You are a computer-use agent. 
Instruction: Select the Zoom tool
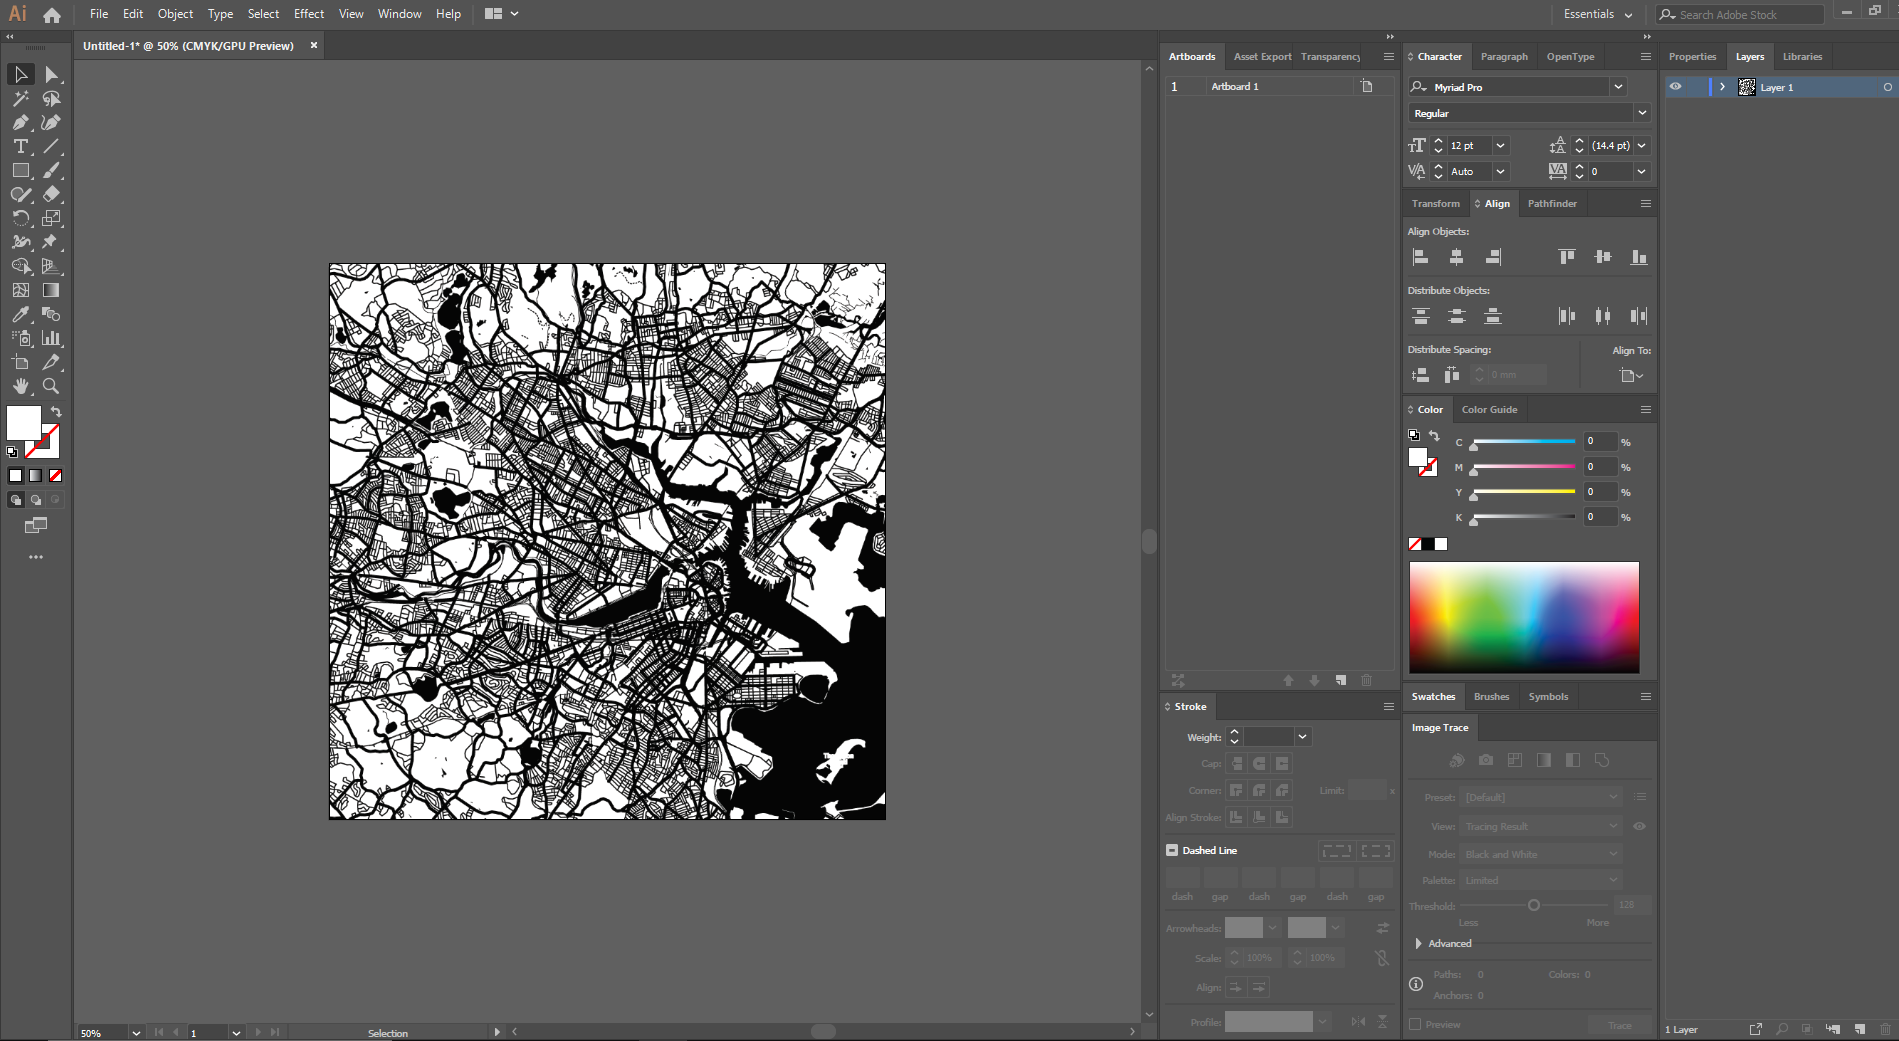(x=50, y=386)
